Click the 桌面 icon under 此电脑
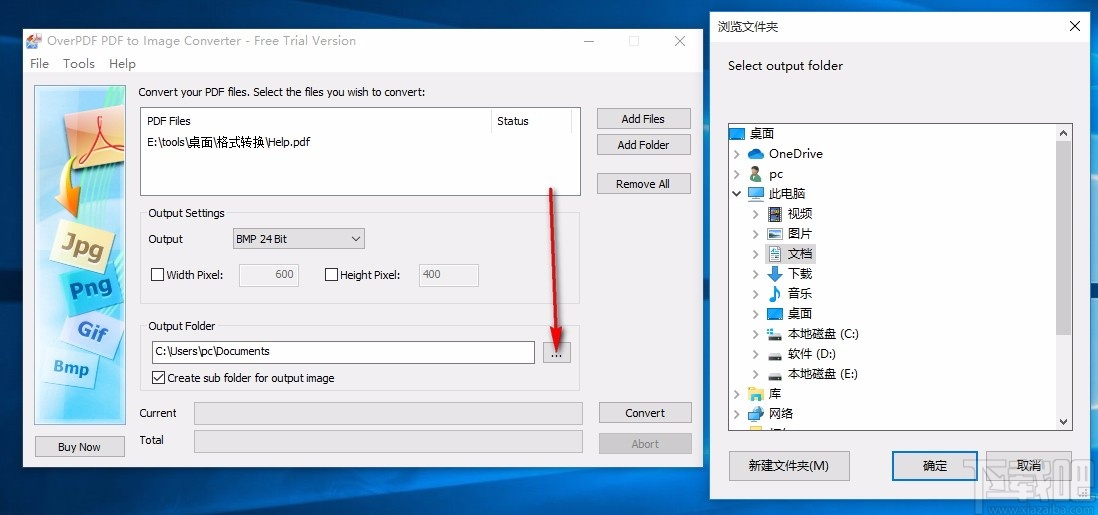 point(774,314)
